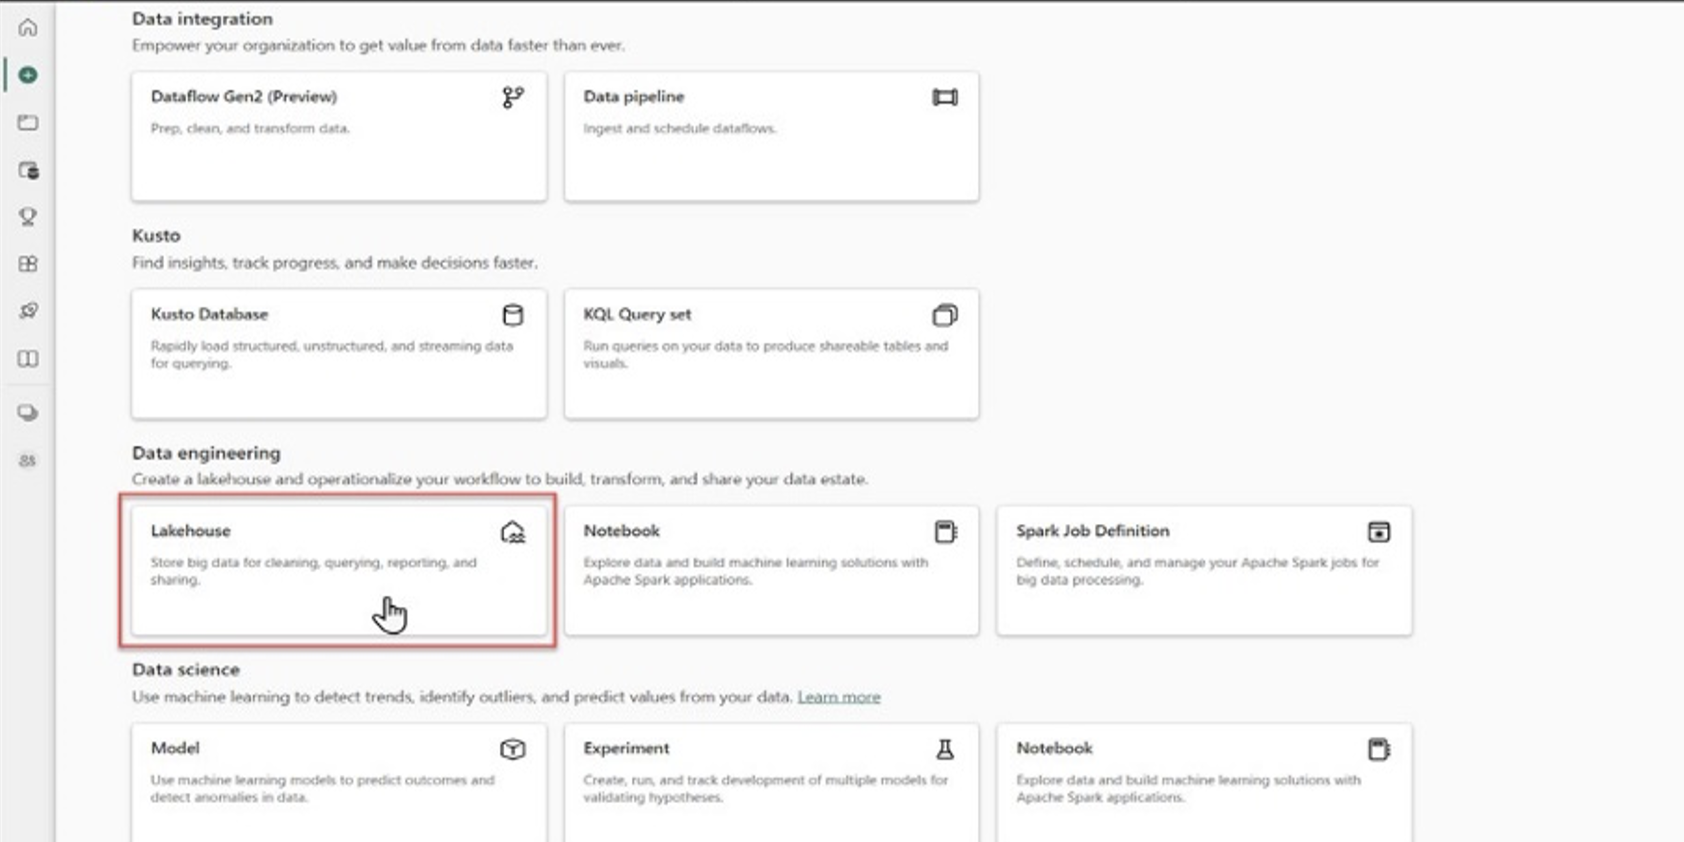
Task: Click the Dataflow Gen2 (Preview) branch icon
Action: (x=513, y=97)
